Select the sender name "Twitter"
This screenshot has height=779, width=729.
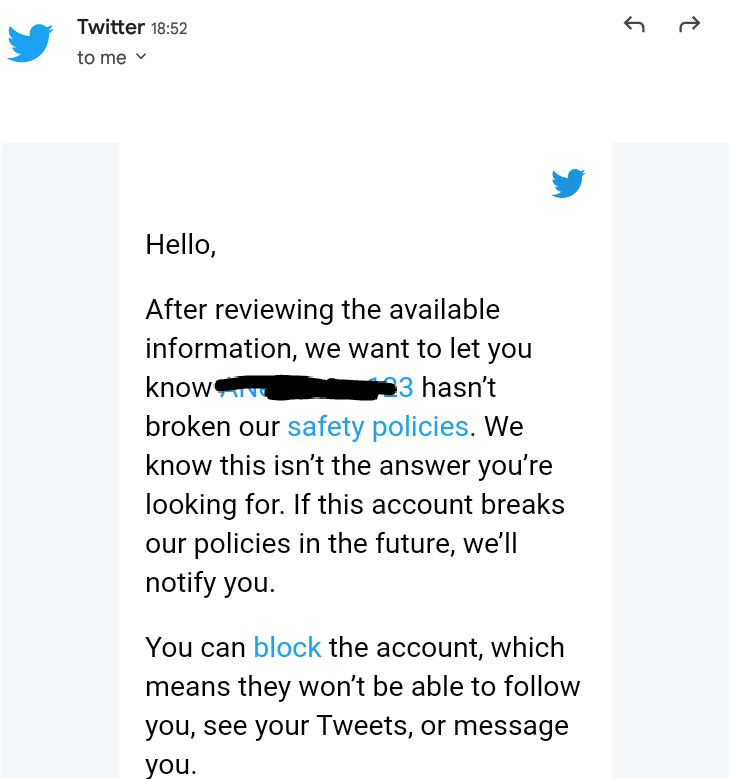(111, 27)
